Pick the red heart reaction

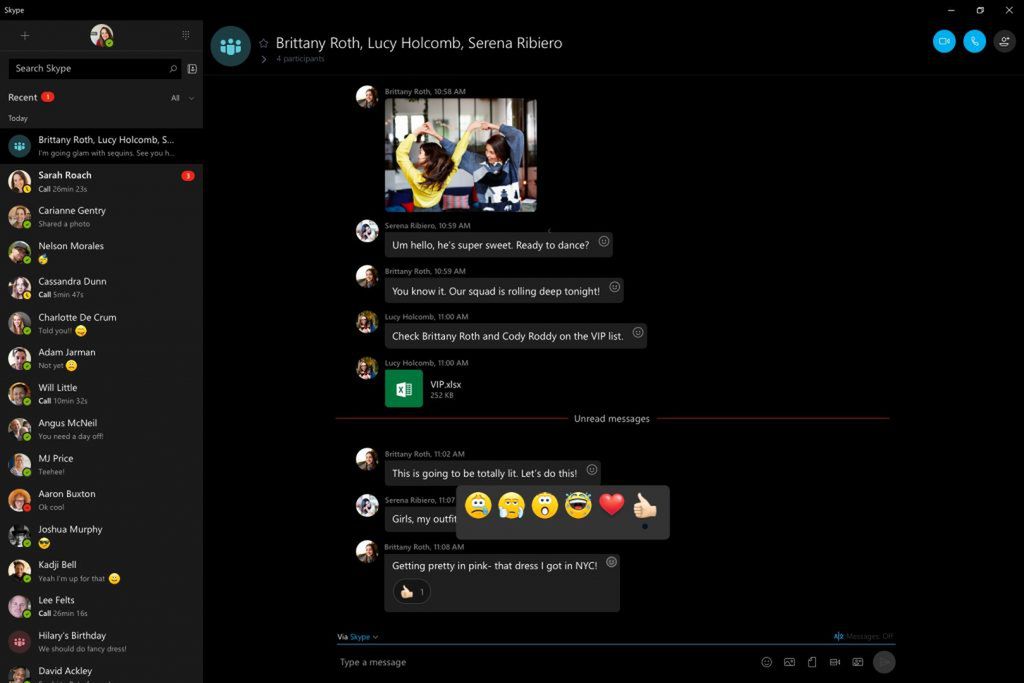(612, 505)
